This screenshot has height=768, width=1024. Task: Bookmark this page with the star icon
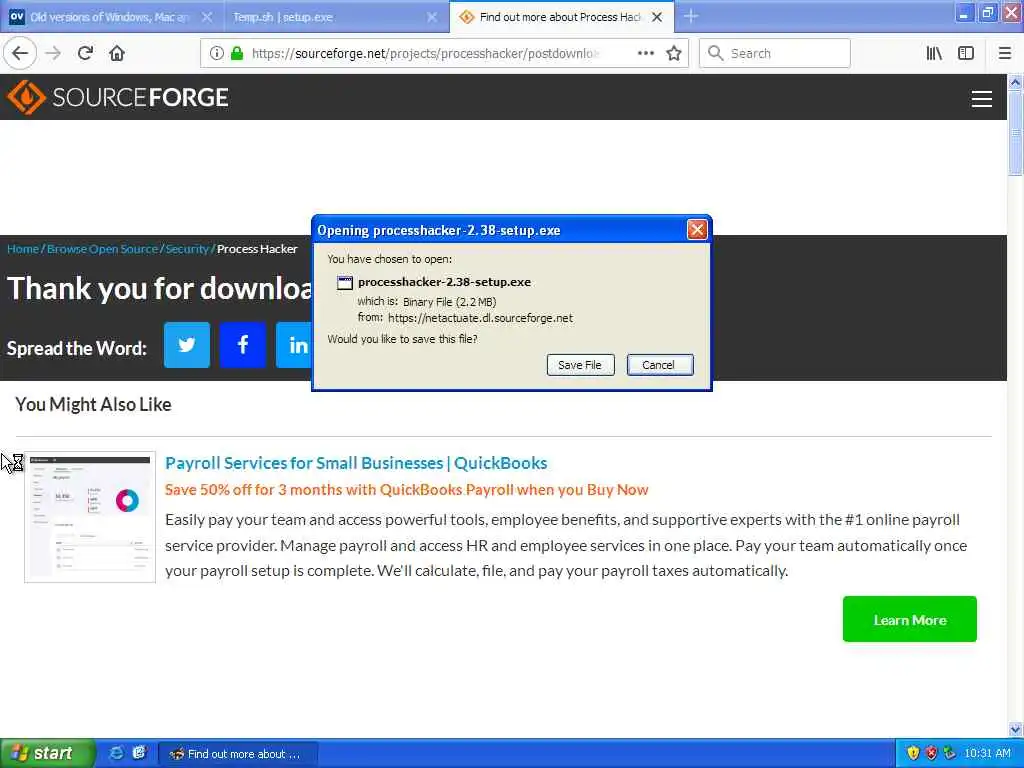point(674,53)
